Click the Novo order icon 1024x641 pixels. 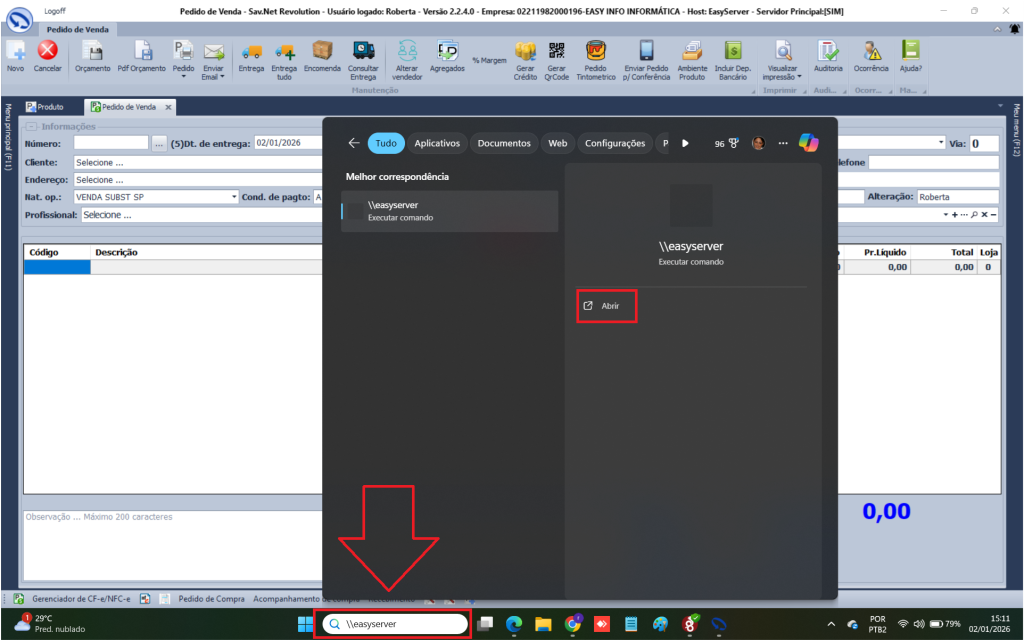[x=15, y=54]
